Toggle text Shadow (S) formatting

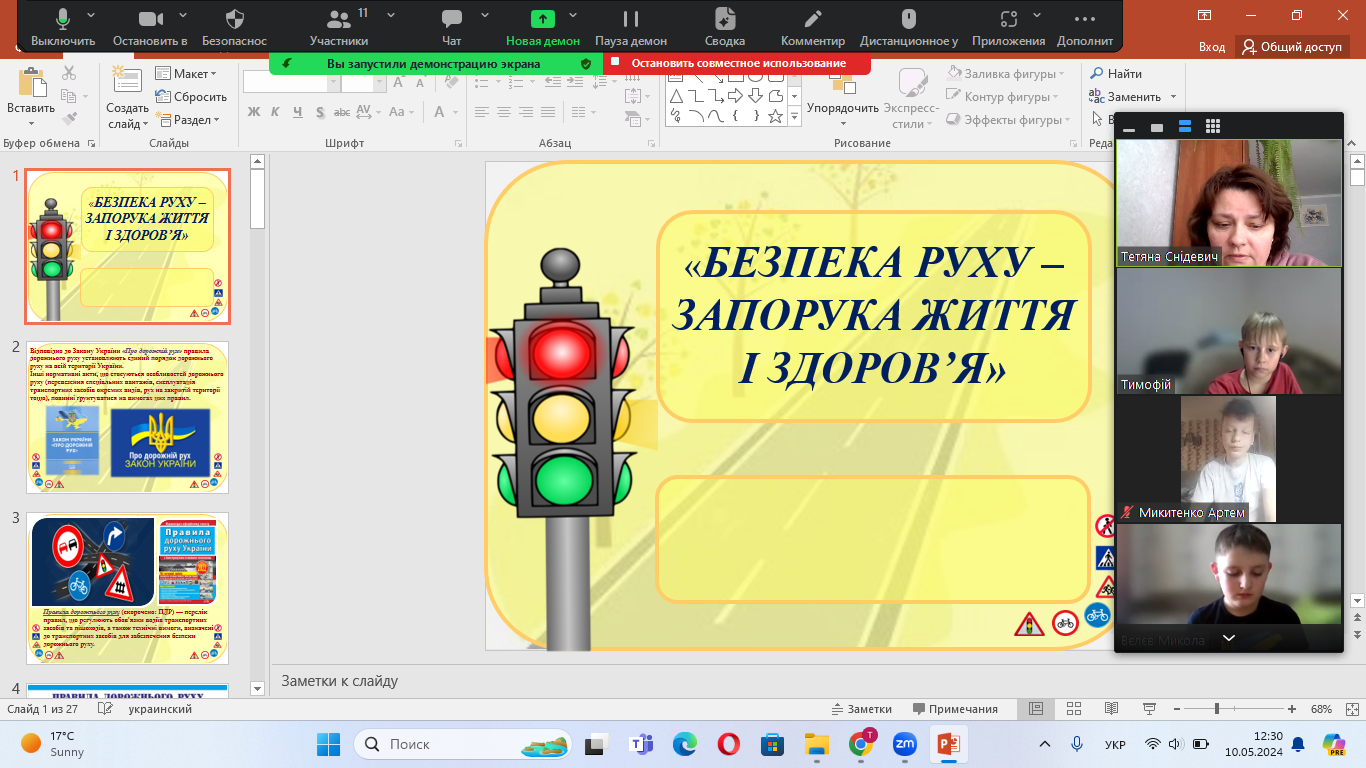point(319,112)
